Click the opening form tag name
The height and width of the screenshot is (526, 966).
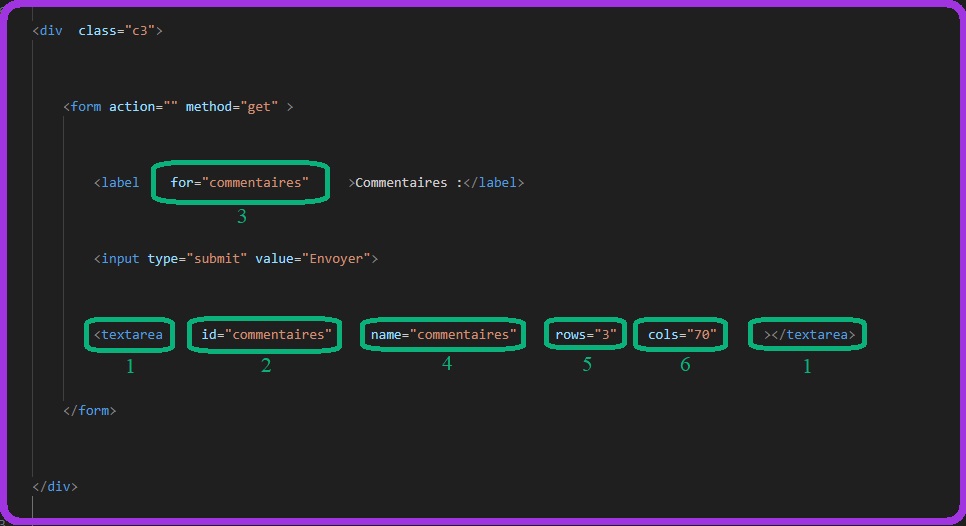point(85,106)
